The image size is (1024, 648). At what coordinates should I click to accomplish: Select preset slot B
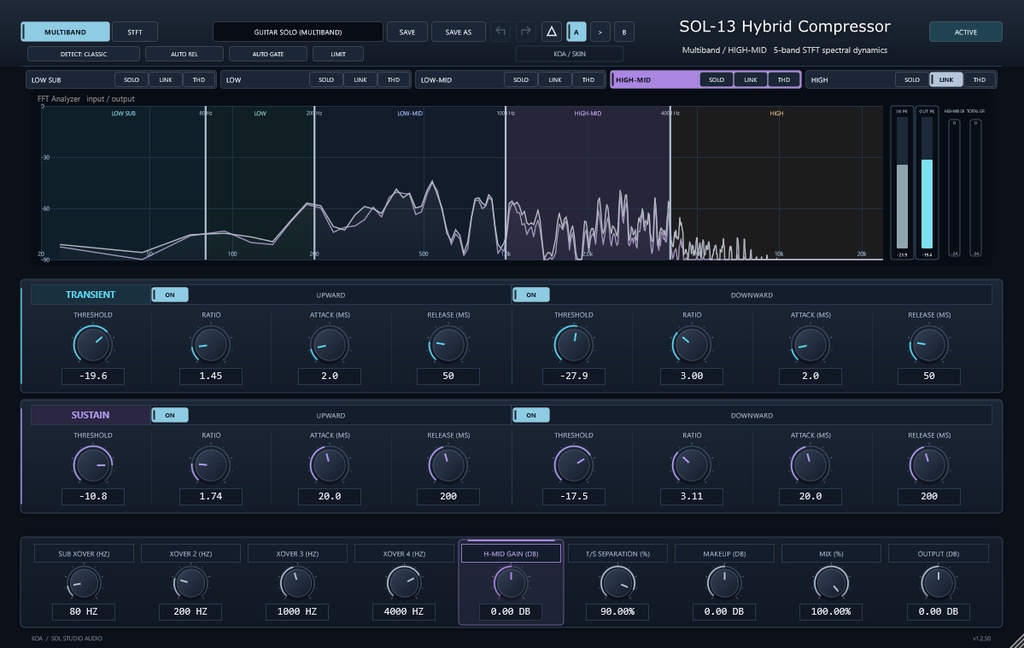tap(624, 31)
